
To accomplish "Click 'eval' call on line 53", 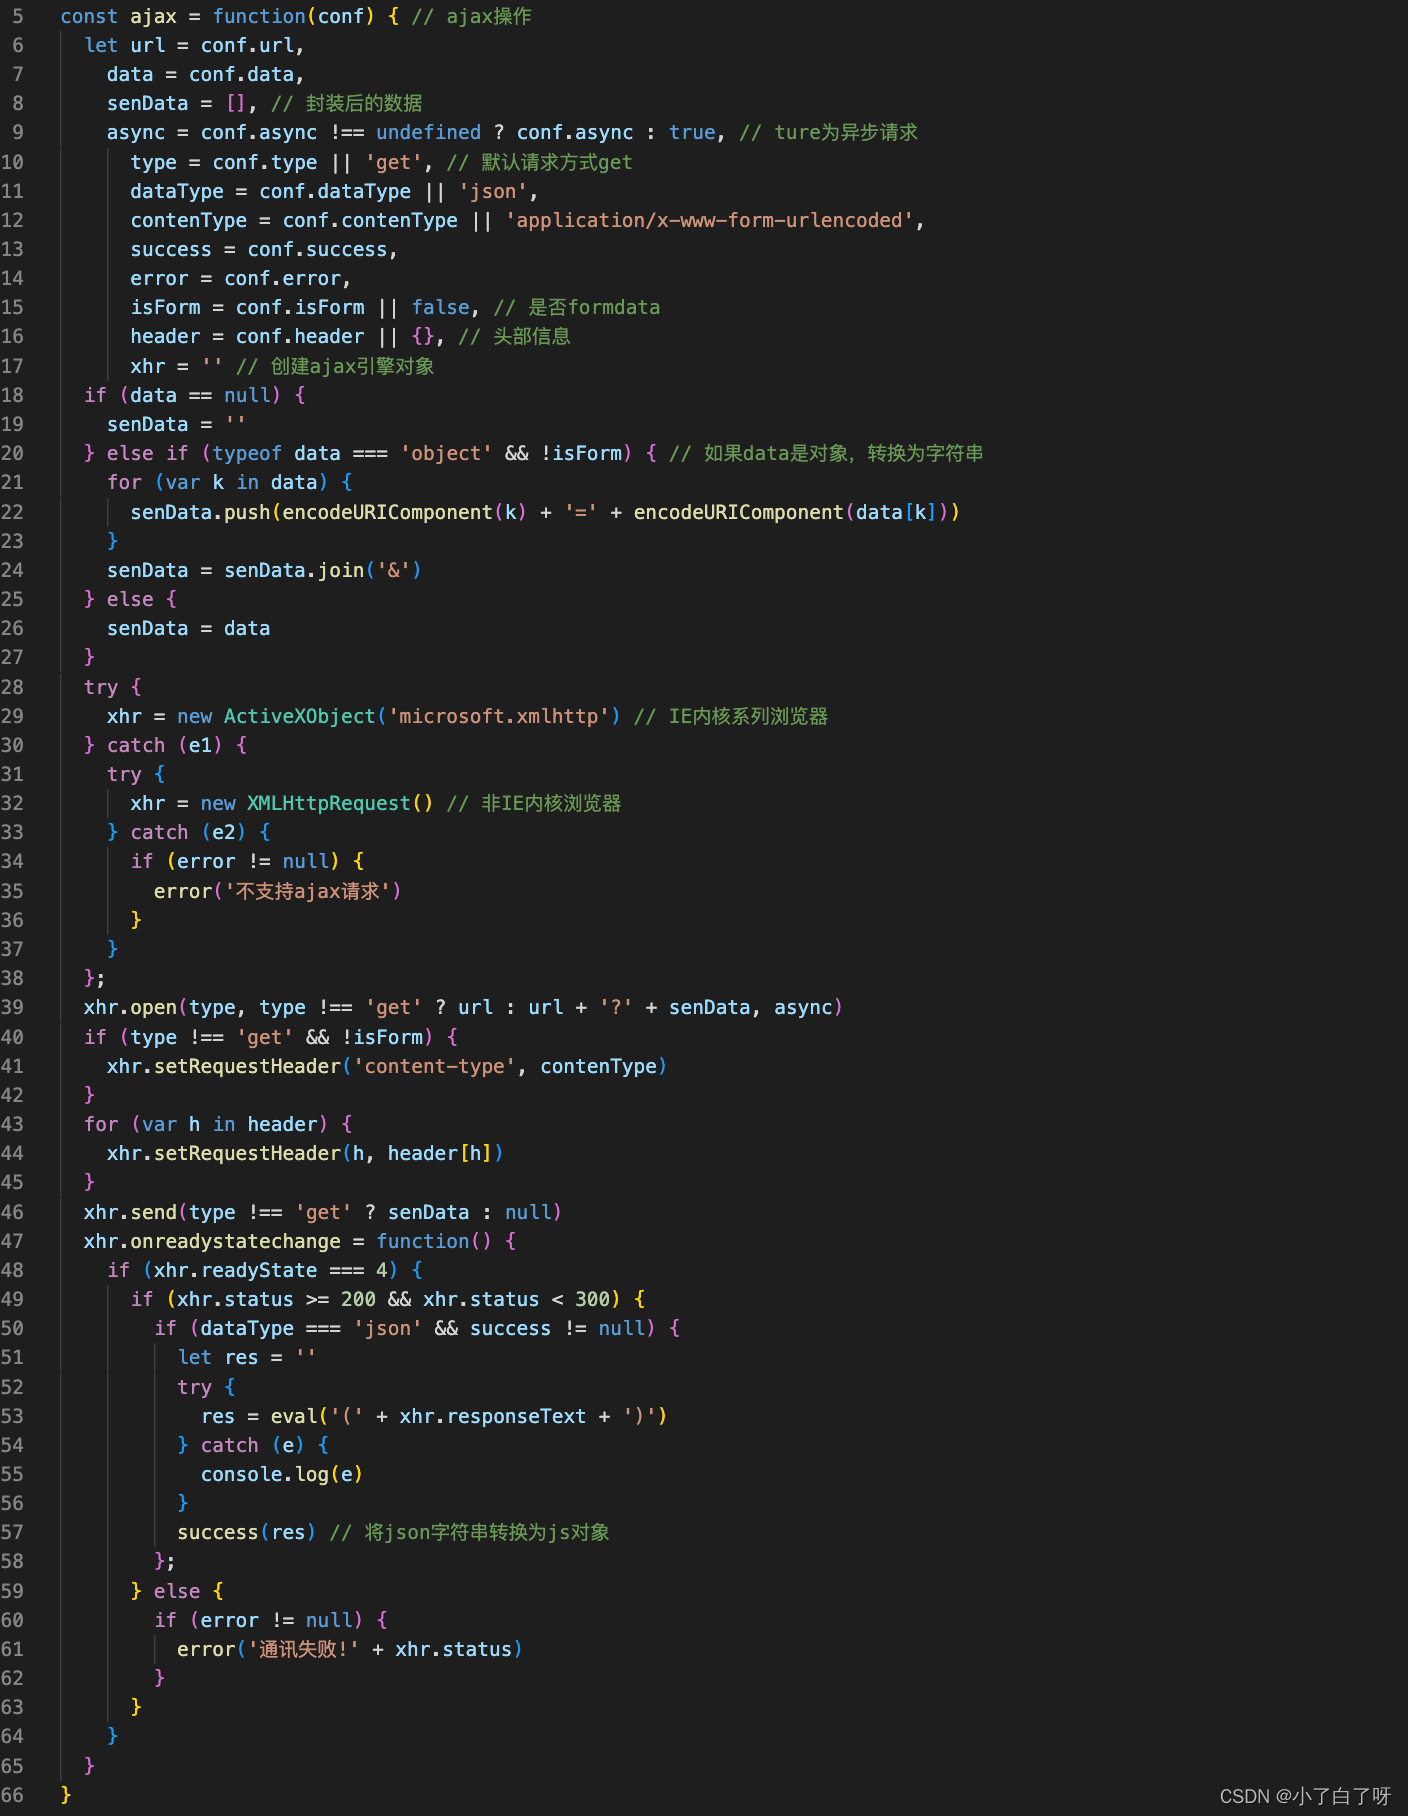I will (294, 1417).
